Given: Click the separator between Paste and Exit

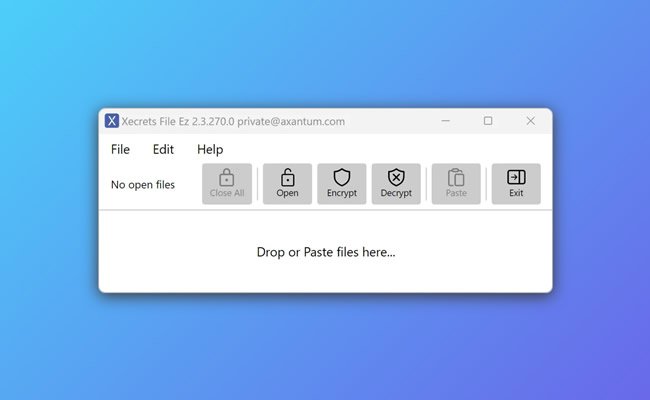Looking at the screenshot, I should tap(486, 184).
